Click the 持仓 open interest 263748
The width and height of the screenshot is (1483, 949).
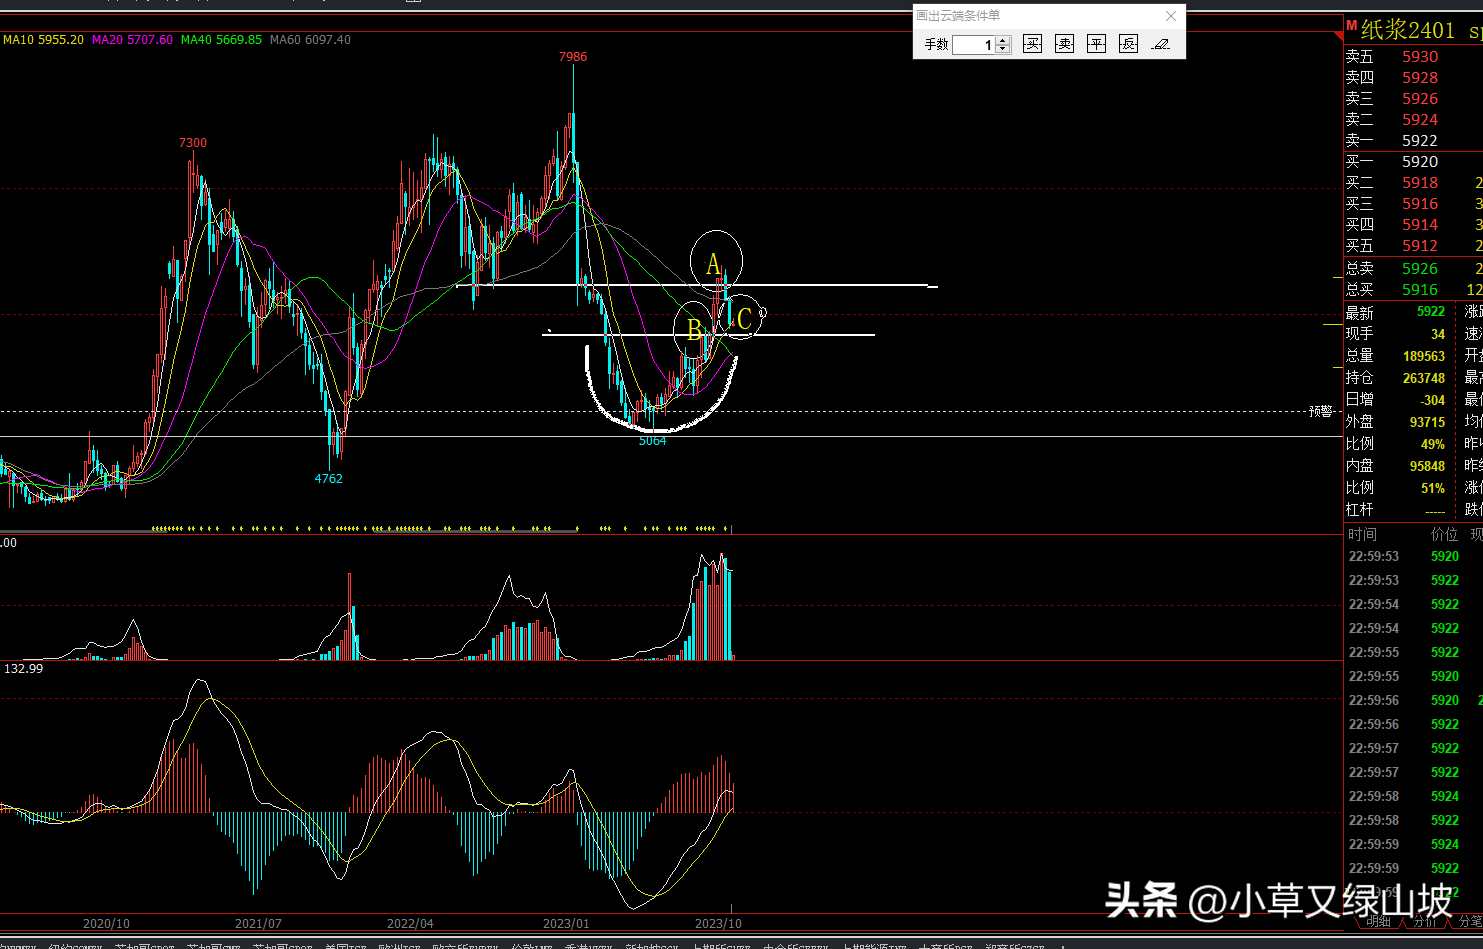point(1424,378)
